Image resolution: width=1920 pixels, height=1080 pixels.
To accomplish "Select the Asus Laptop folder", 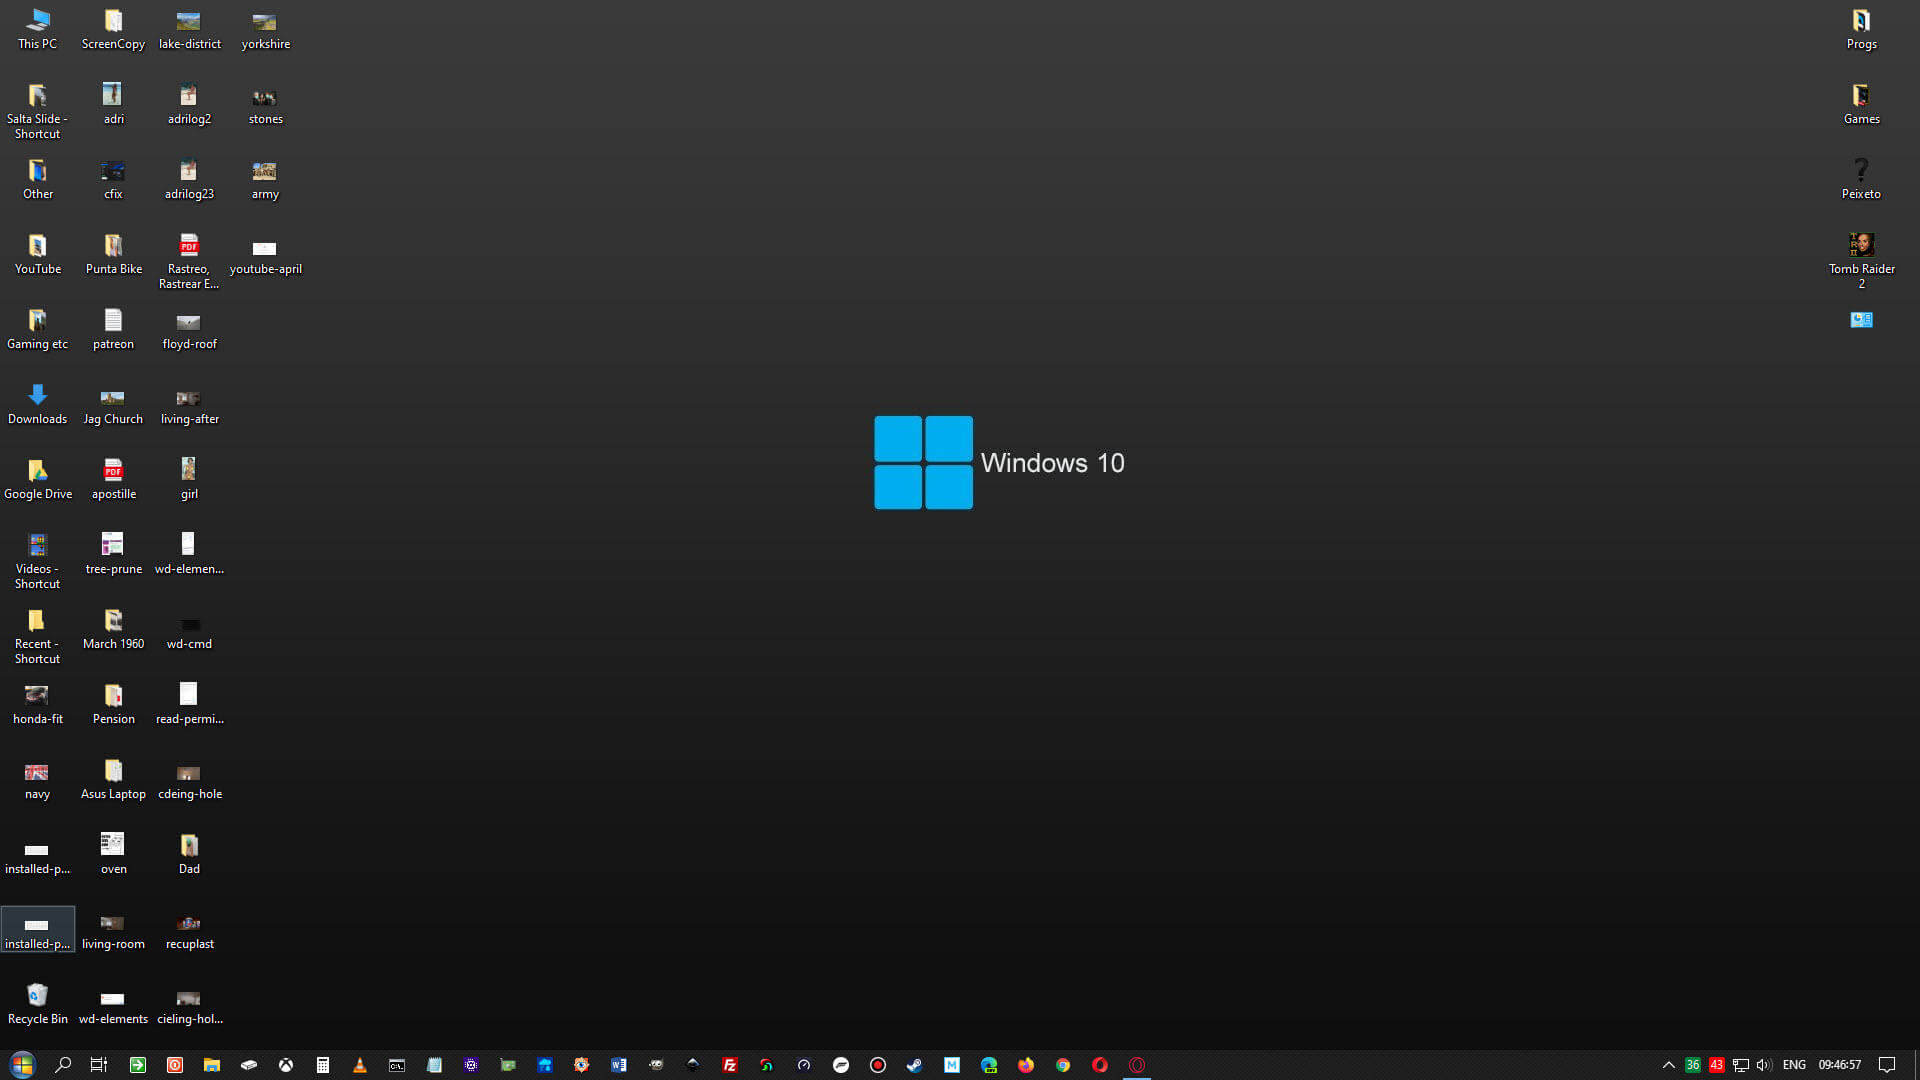I will pyautogui.click(x=113, y=779).
